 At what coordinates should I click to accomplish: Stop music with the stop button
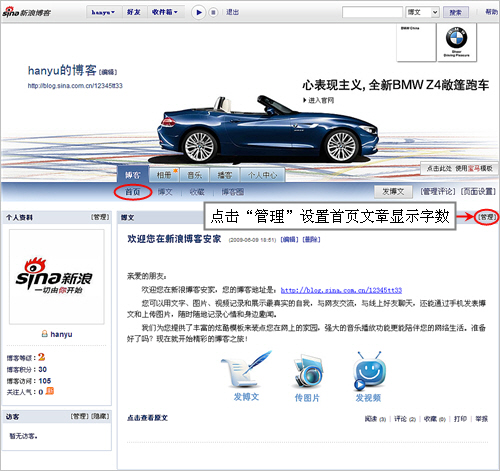213,12
